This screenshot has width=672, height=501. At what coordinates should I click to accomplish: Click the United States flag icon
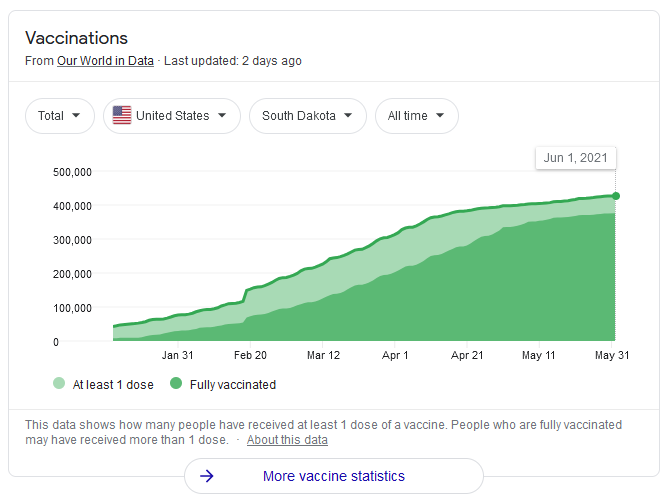tap(122, 115)
